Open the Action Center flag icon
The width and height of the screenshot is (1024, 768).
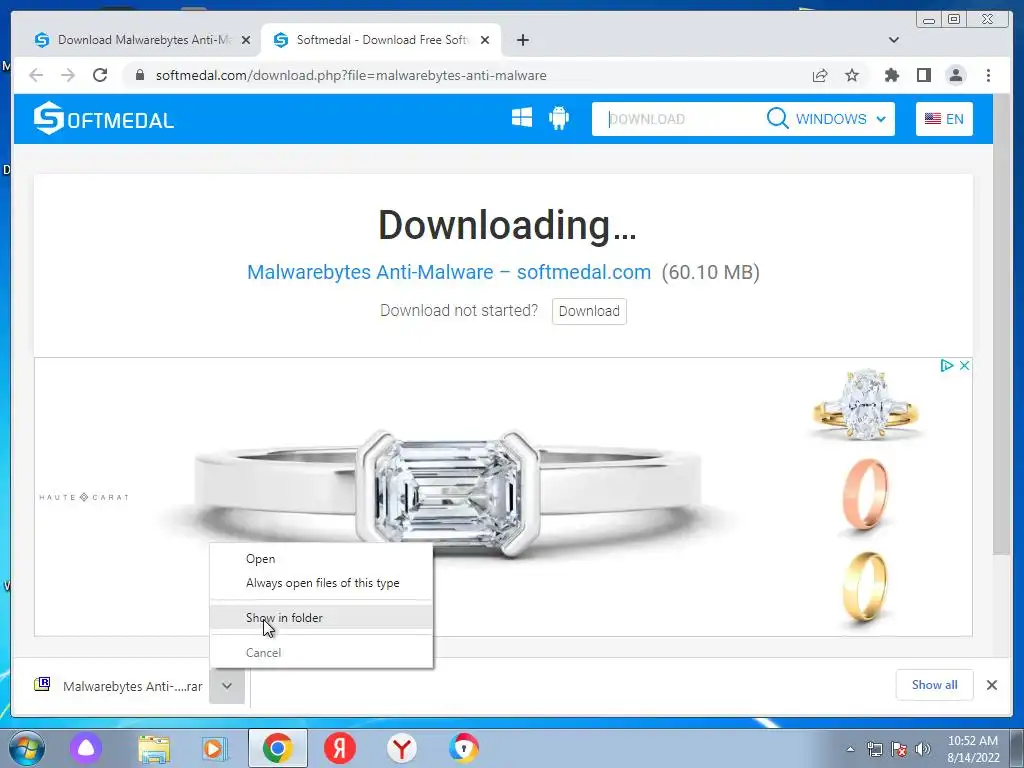tap(899, 749)
